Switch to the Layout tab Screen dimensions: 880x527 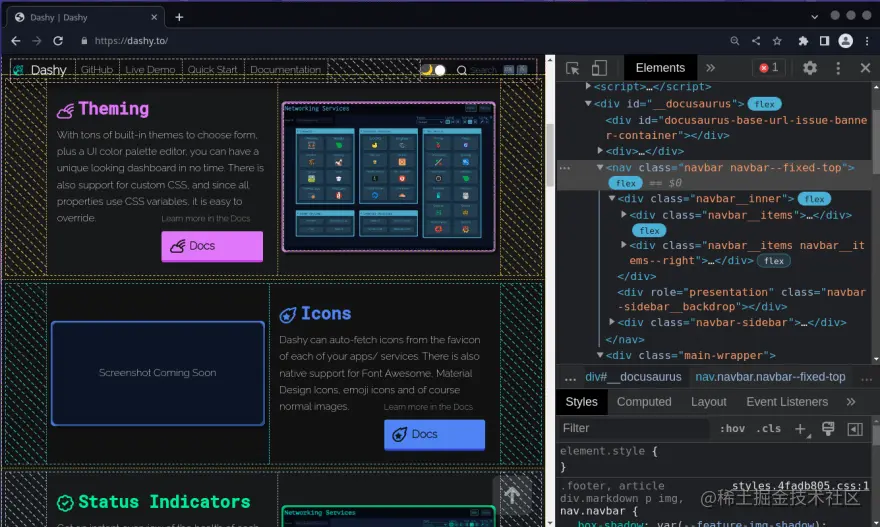(708, 402)
